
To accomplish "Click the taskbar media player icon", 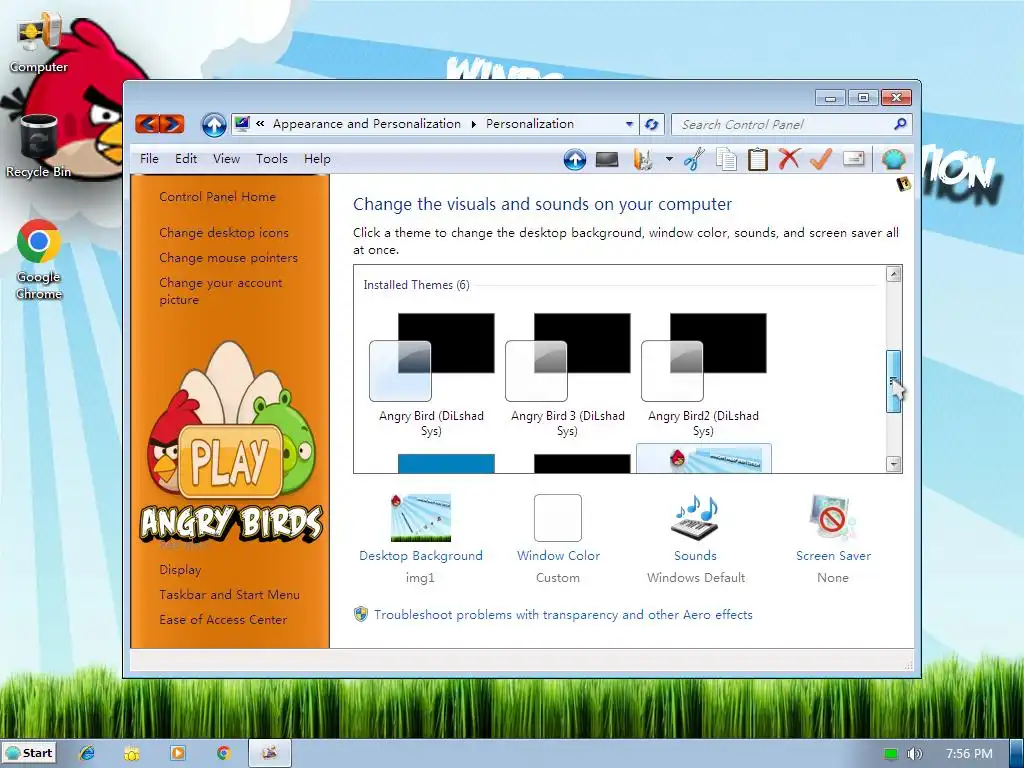I will pos(178,753).
